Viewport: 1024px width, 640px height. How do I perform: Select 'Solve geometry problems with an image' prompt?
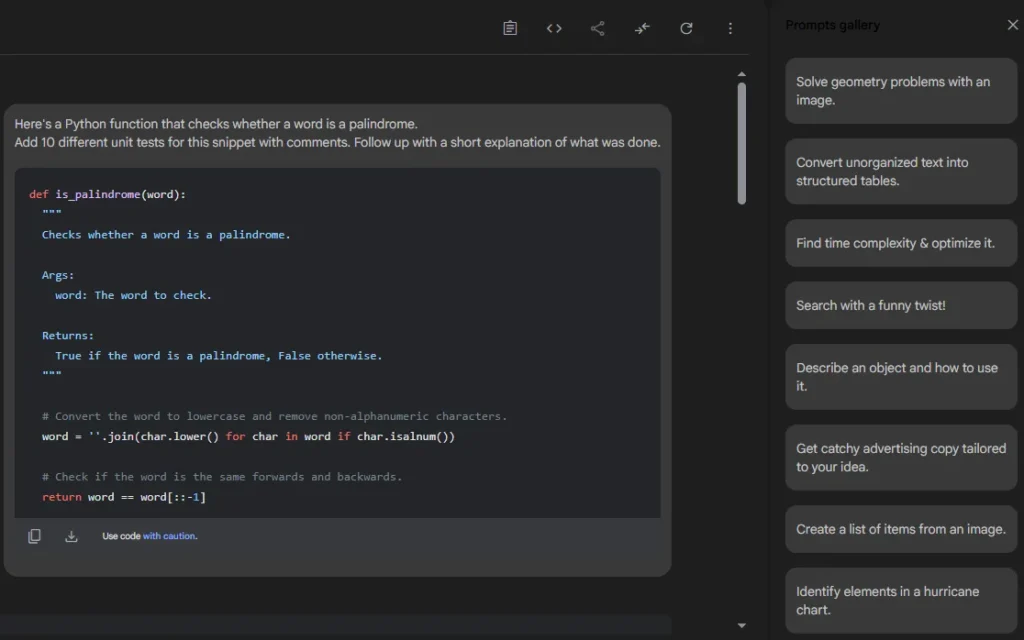(x=901, y=91)
